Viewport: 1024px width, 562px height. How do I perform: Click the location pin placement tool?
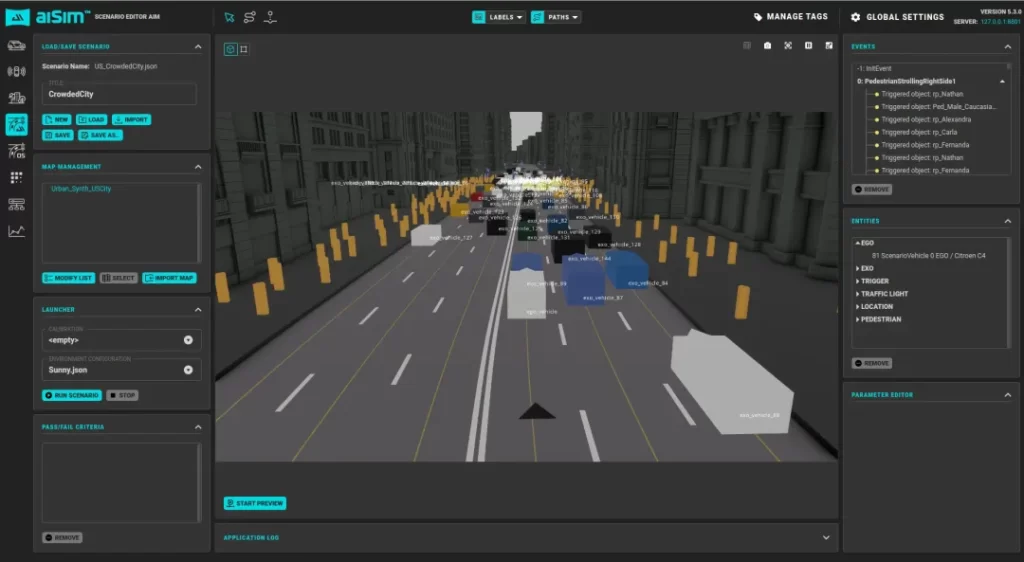click(270, 17)
